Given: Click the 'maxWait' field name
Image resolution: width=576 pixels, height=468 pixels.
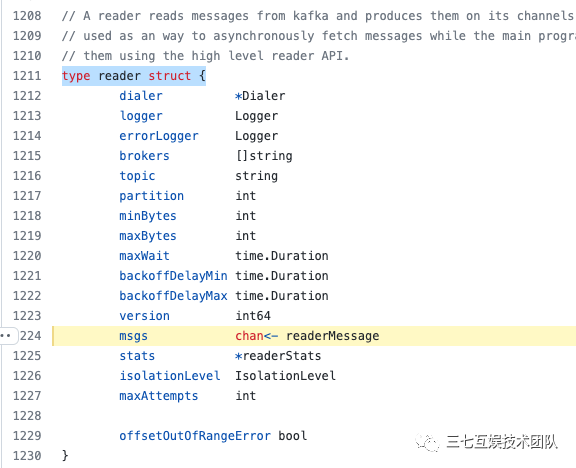Looking at the screenshot, I should click(144, 256).
